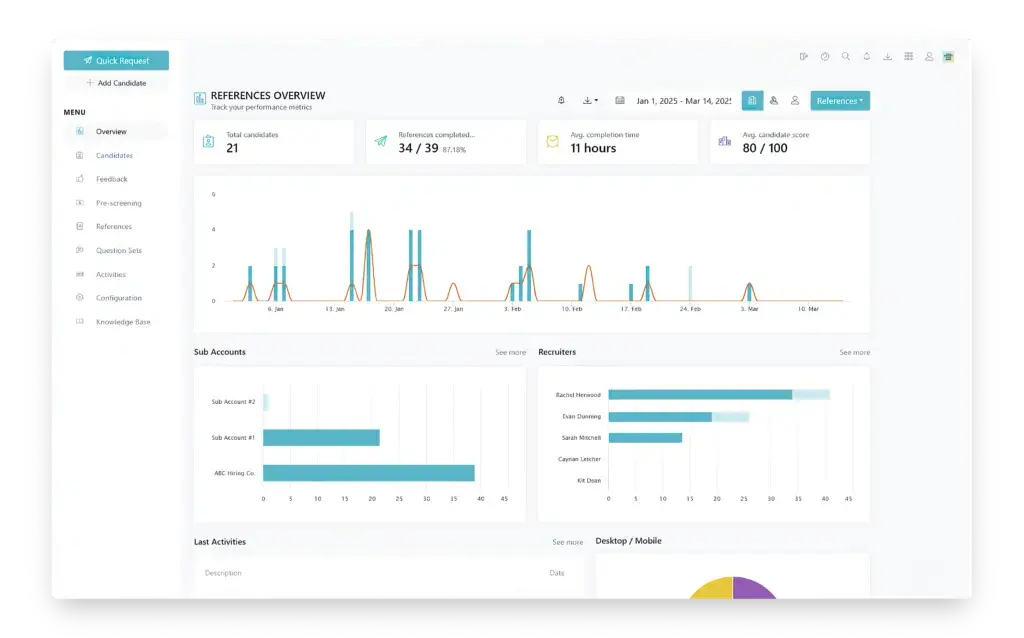Click the user profile icon in top toolbar
Image resolution: width=1024 pixels, height=638 pixels.
929,57
